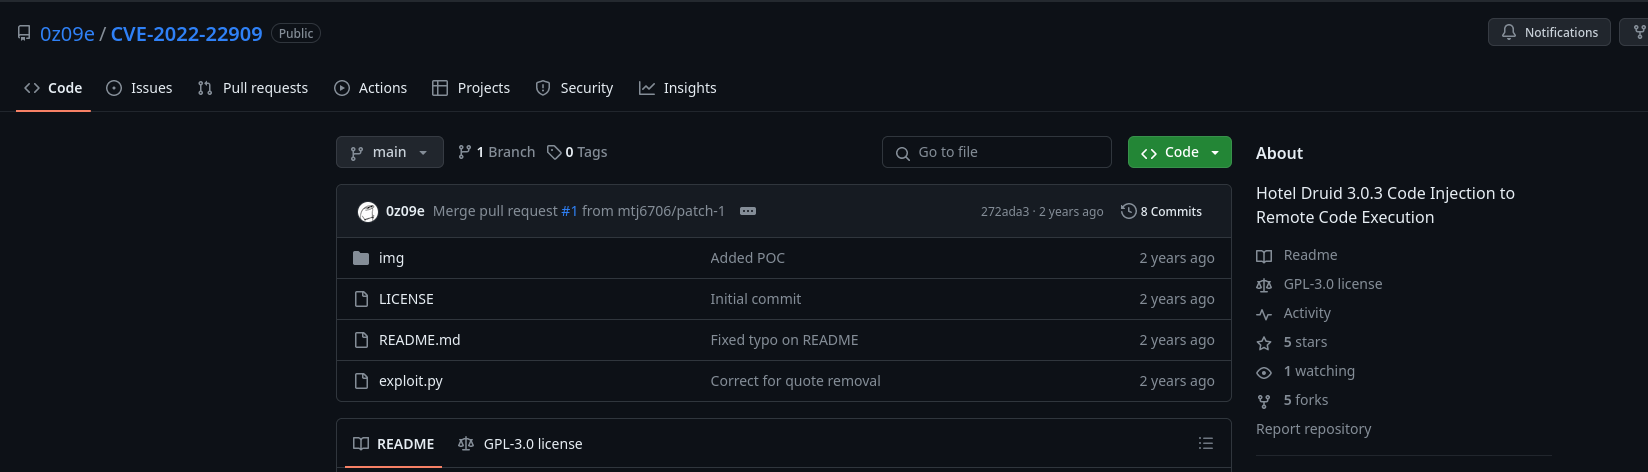Image resolution: width=1648 pixels, height=472 pixels.
Task: Click the 0z09e avatar image
Action: 368,211
